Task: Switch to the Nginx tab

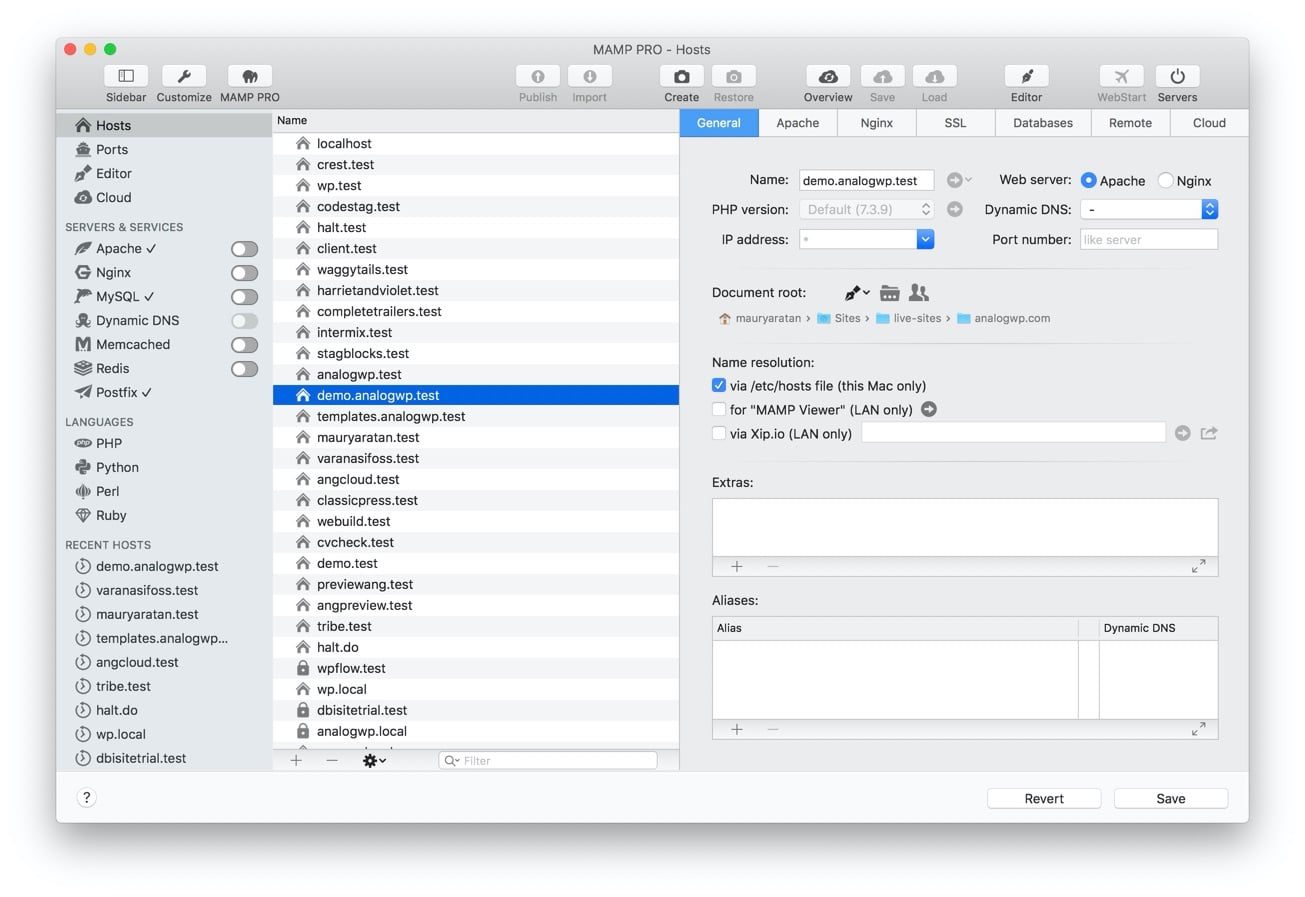Action: pyautogui.click(x=877, y=122)
